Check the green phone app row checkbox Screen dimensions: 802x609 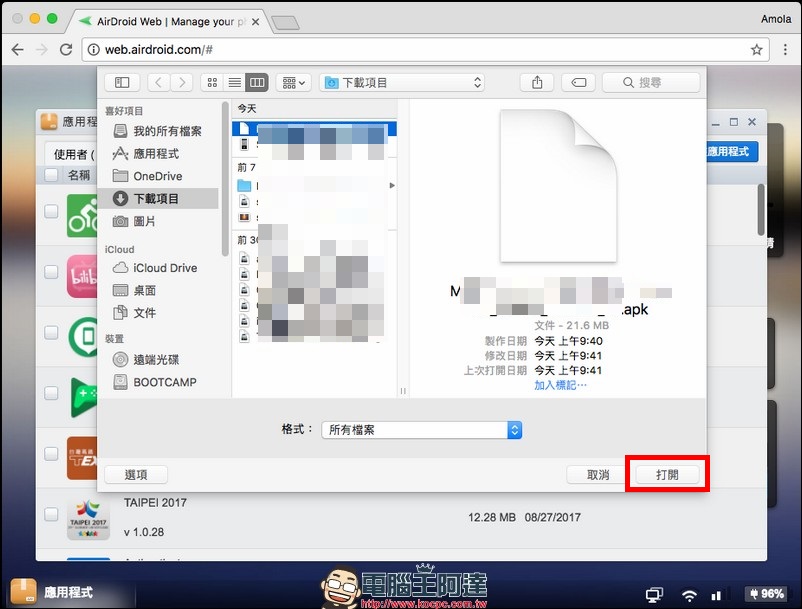[x=51, y=332]
